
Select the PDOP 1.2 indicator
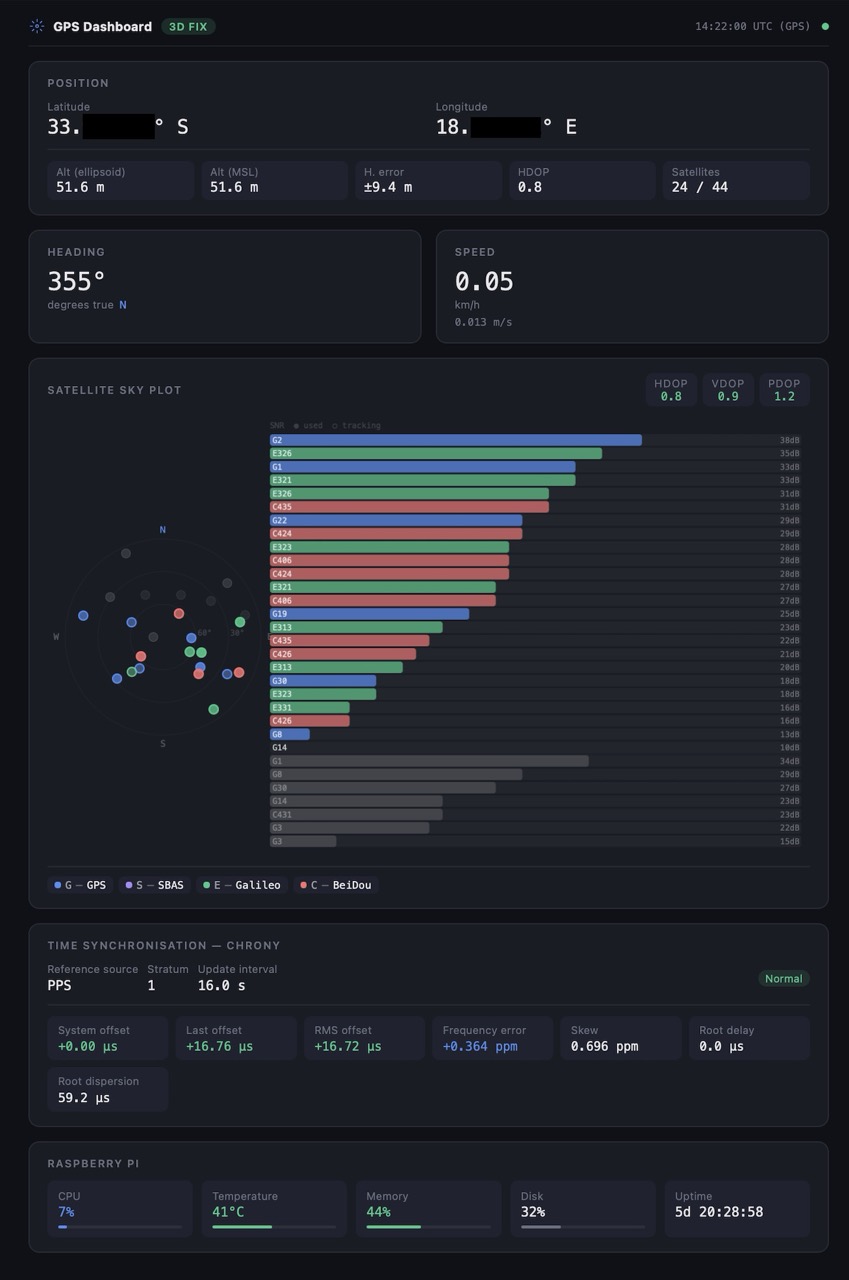click(x=784, y=390)
